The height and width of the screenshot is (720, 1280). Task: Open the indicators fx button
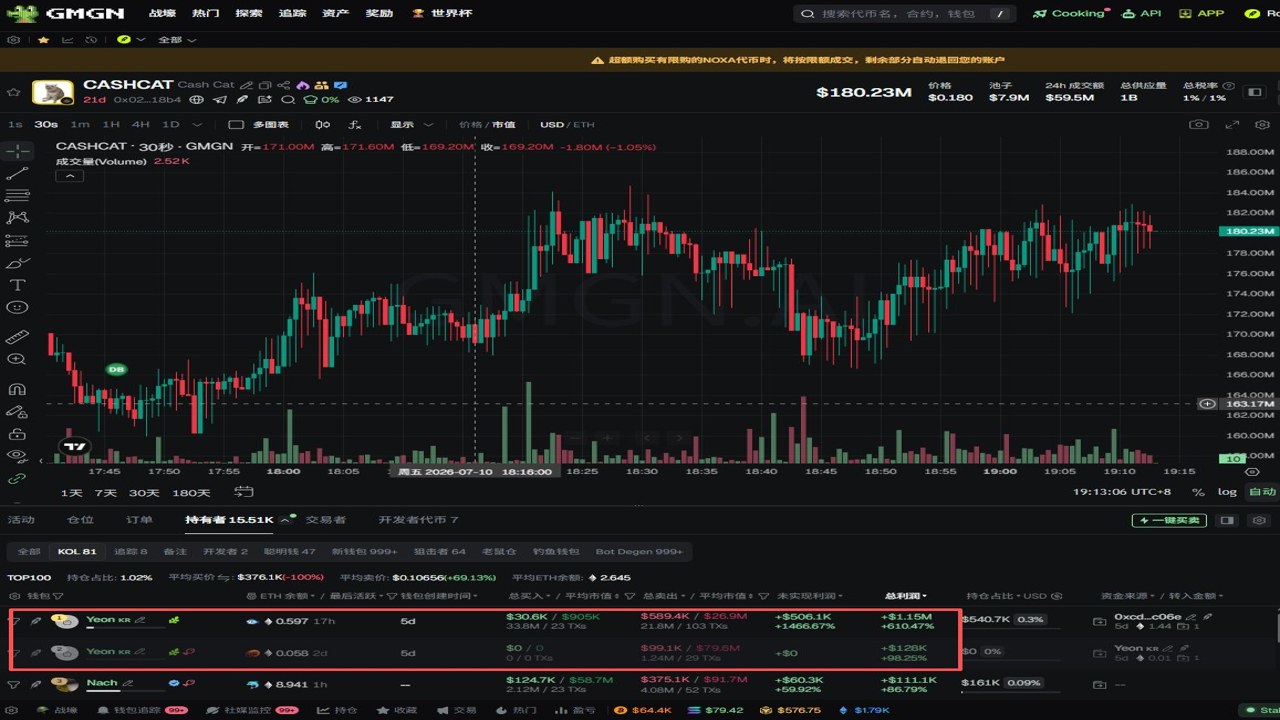[x=354, y=125]
